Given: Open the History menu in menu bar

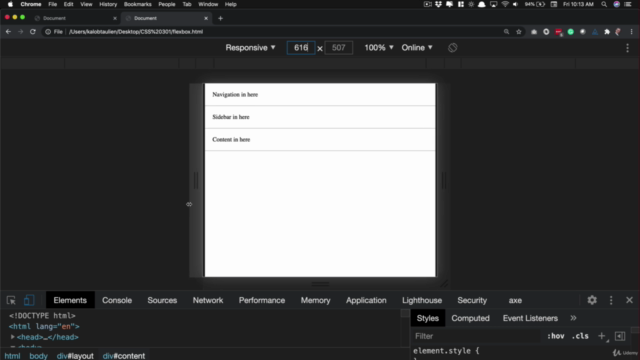Looking at the screenshot, I should coord(108,4).
